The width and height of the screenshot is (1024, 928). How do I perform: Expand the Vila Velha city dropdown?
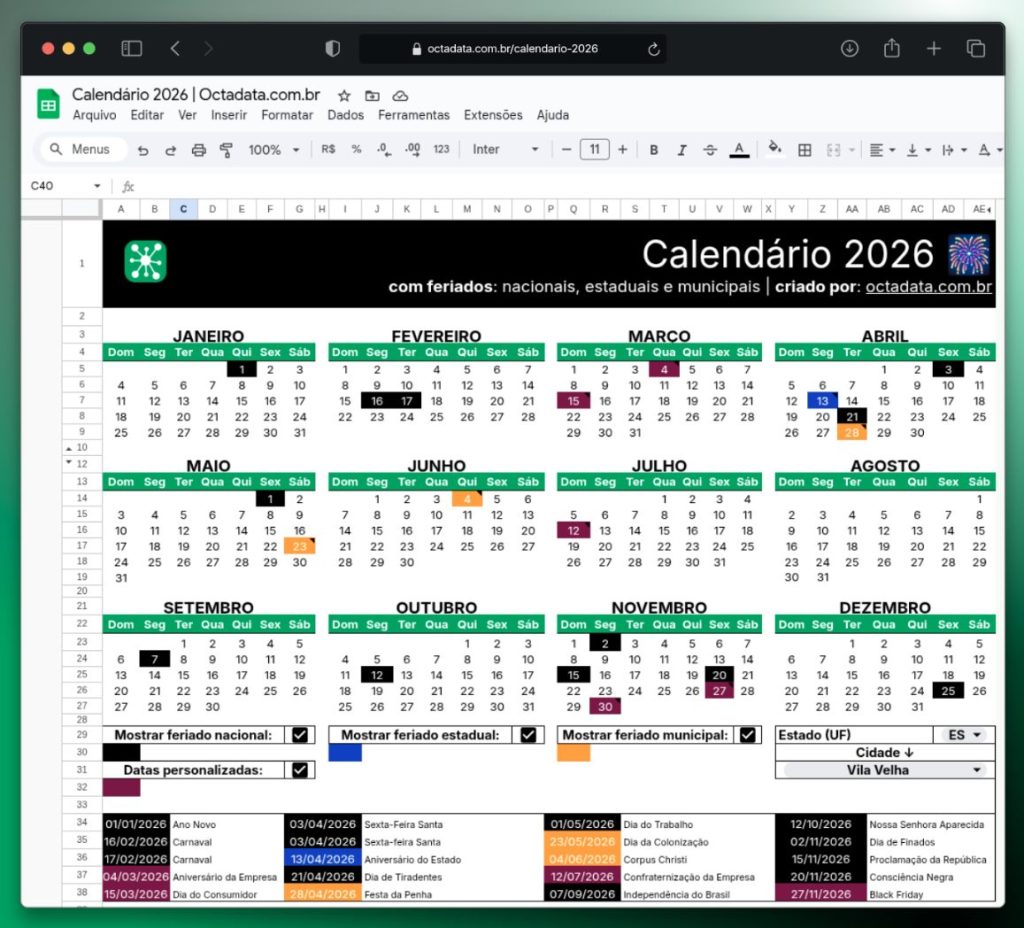(x=884, y=770)
